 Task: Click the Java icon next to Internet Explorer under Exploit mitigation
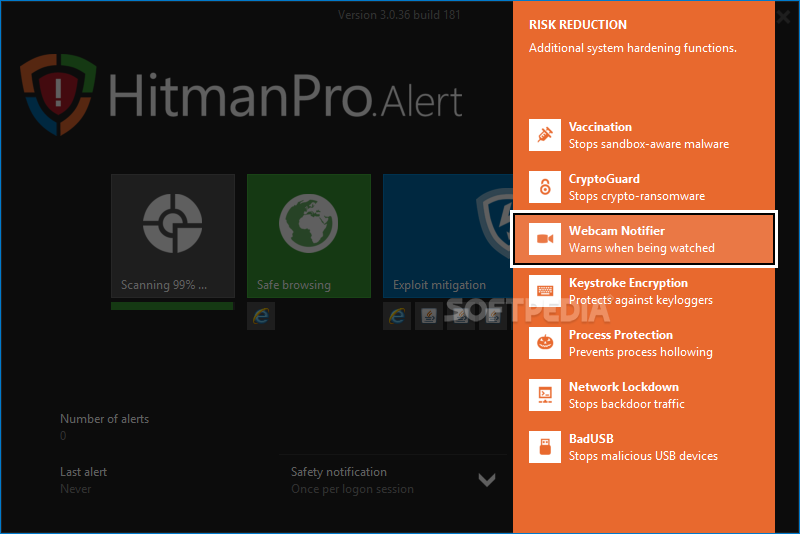(x=429, y=316)
